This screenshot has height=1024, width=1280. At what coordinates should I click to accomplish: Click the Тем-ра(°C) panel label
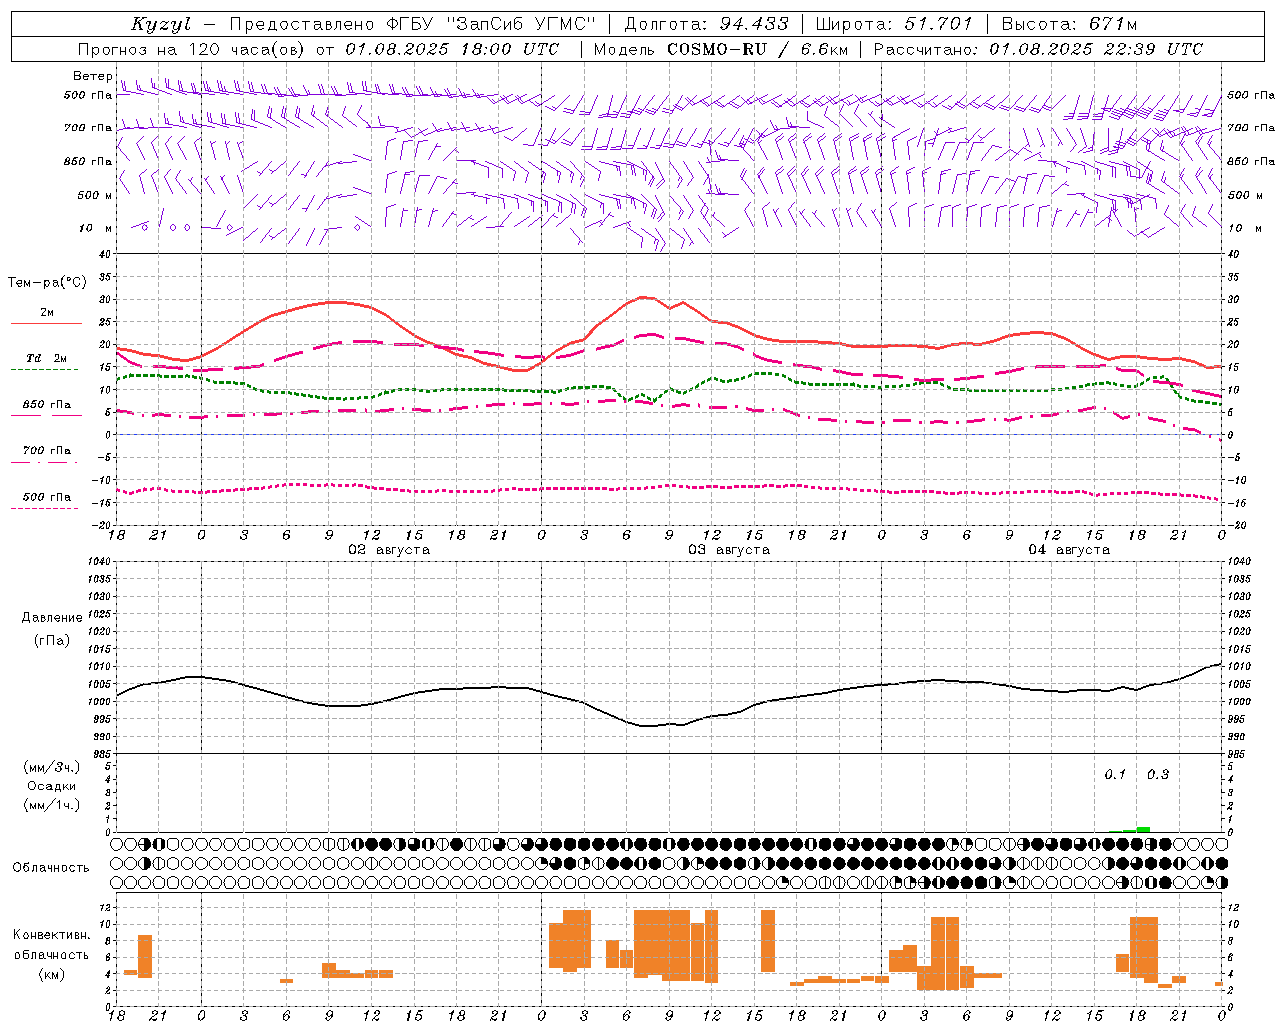coord(47,283)
